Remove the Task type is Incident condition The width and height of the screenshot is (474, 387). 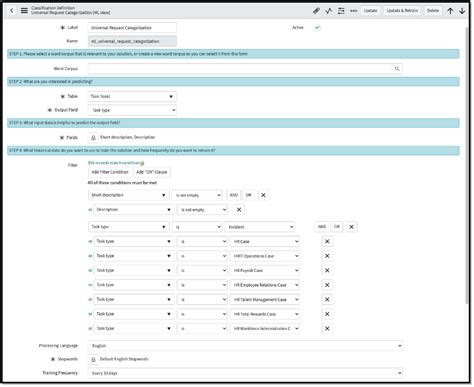tap(351, 227)
